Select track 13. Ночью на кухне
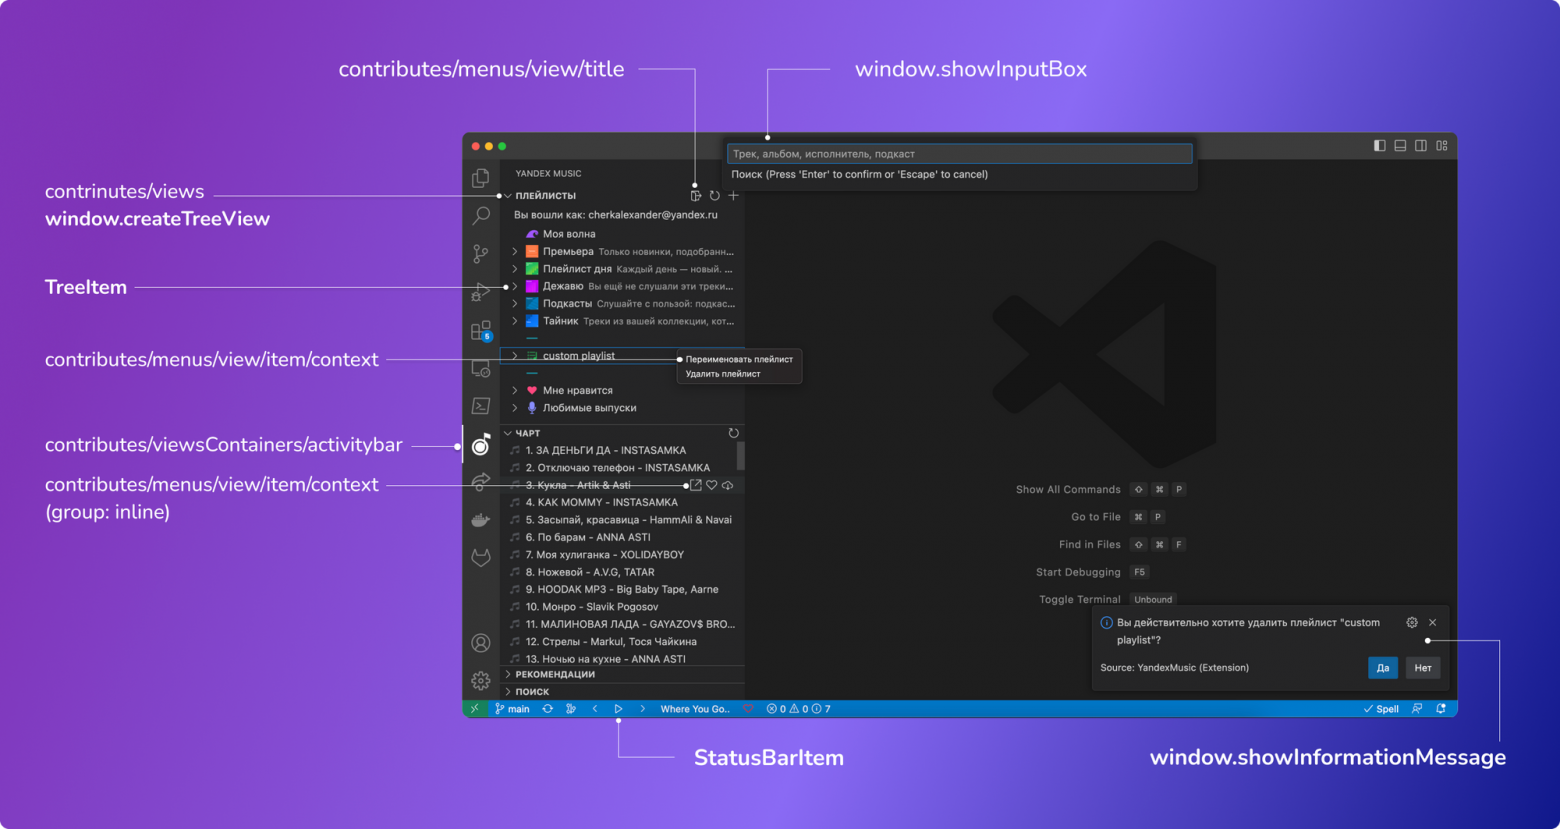The height and width of the screenshot is (829, 1560). click(606, 659)
